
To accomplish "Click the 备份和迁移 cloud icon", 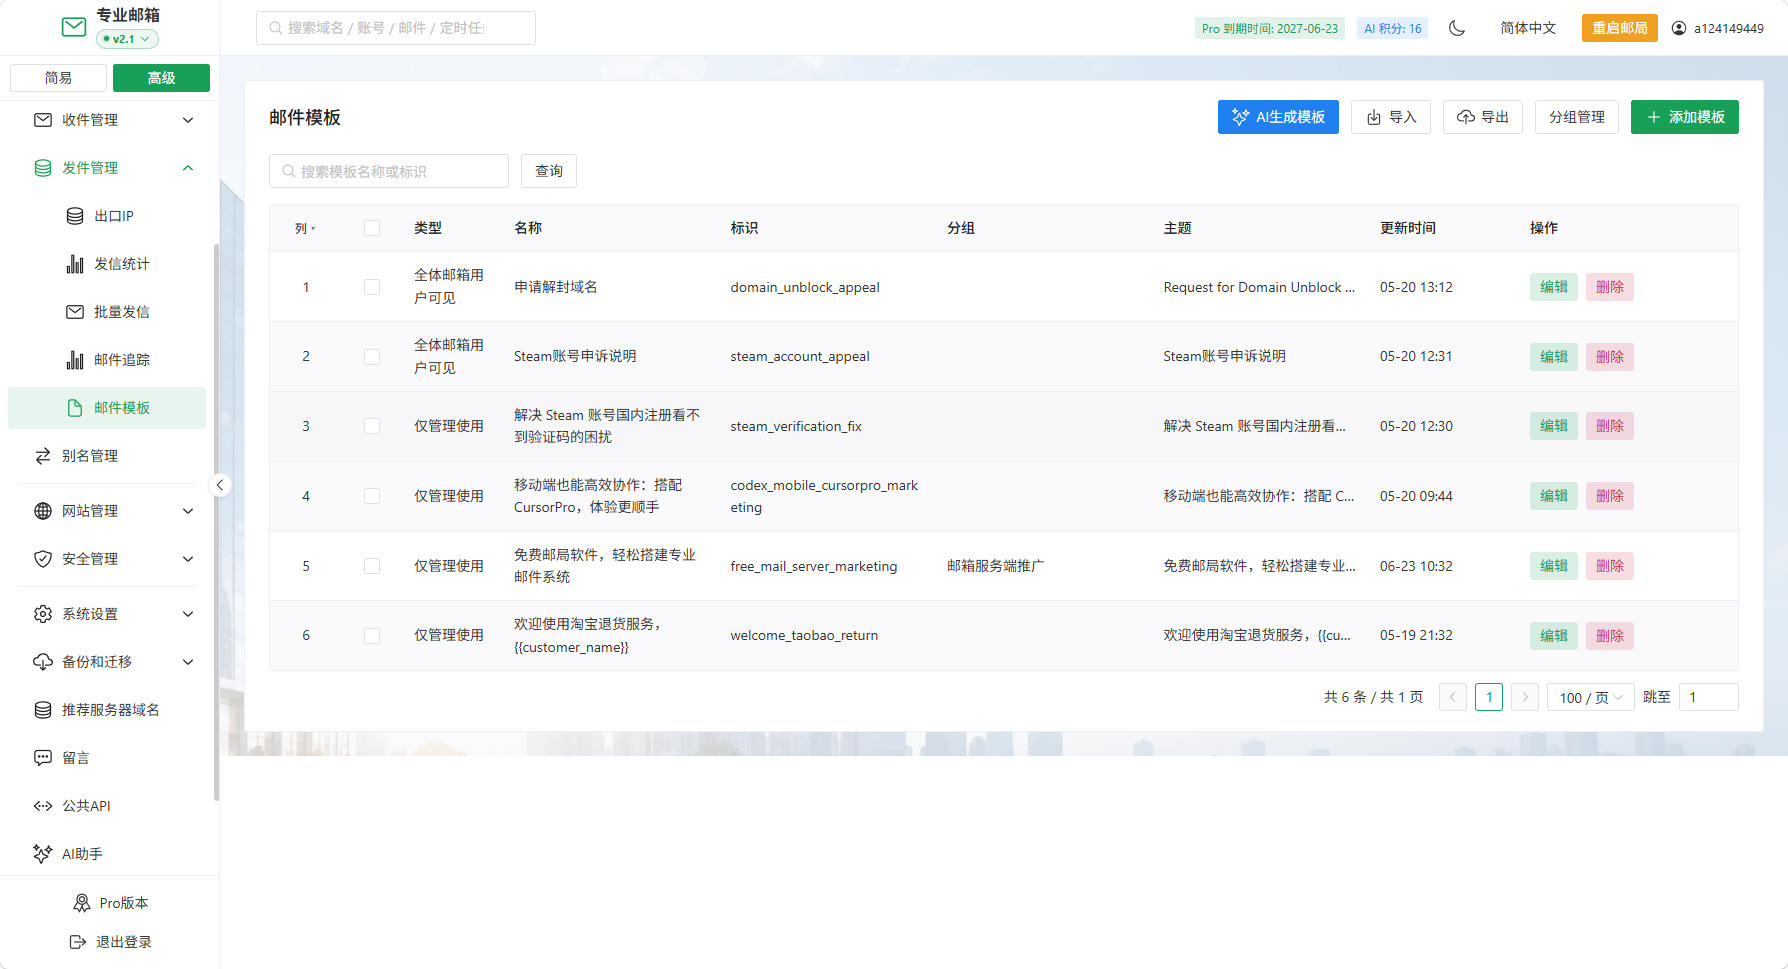I will (43, 662).
